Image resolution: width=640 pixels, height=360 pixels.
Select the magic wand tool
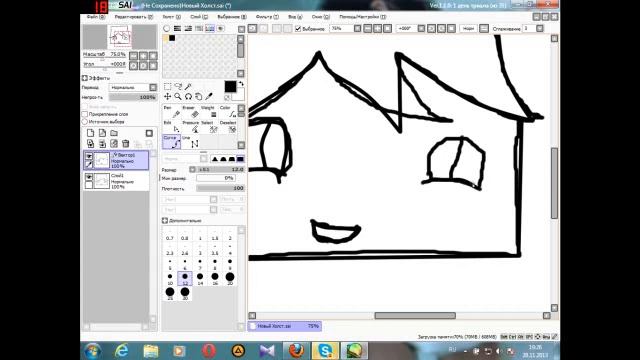click(188, 87)
